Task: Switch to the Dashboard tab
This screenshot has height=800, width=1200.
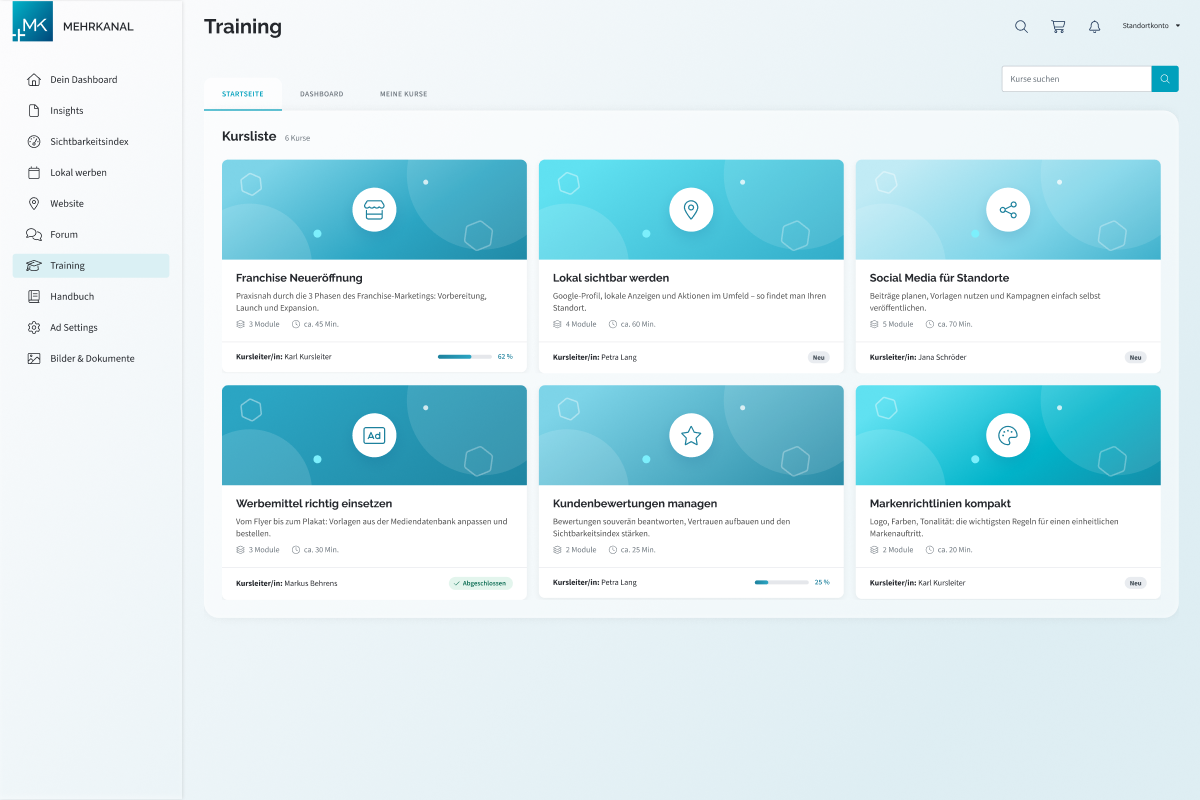Action: pyautogui.click(x=321, y=94)
